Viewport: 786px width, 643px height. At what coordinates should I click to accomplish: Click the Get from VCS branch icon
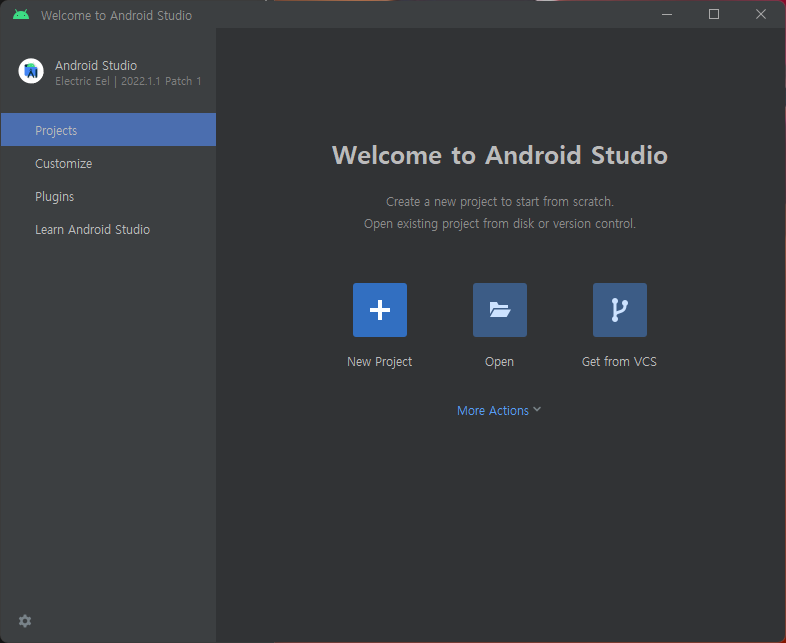[x=620, y=310]
